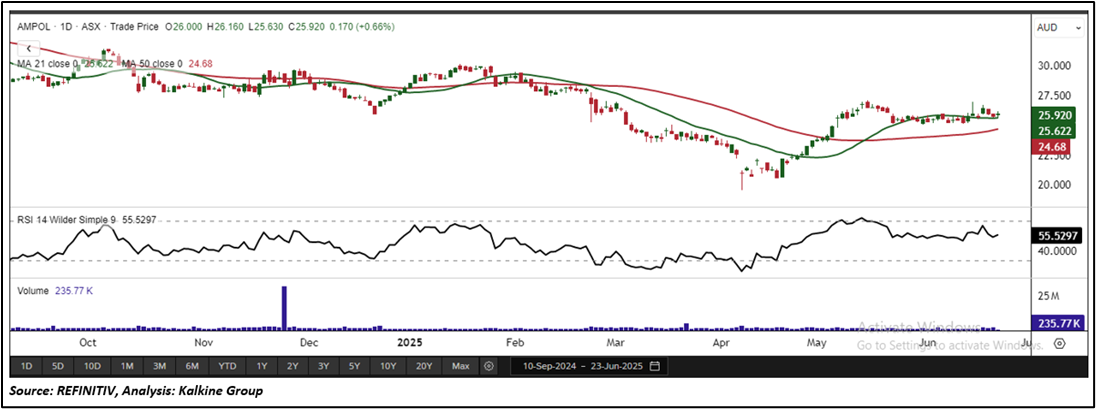Viewport: 1096px width, 409px height.
Task: Click the green 25.622 MA value tag
Action: click(1052, 131)
